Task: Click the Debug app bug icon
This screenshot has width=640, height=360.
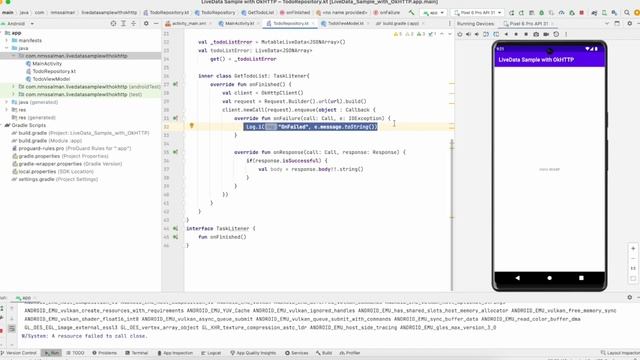Action: click(x=542, y=13)
